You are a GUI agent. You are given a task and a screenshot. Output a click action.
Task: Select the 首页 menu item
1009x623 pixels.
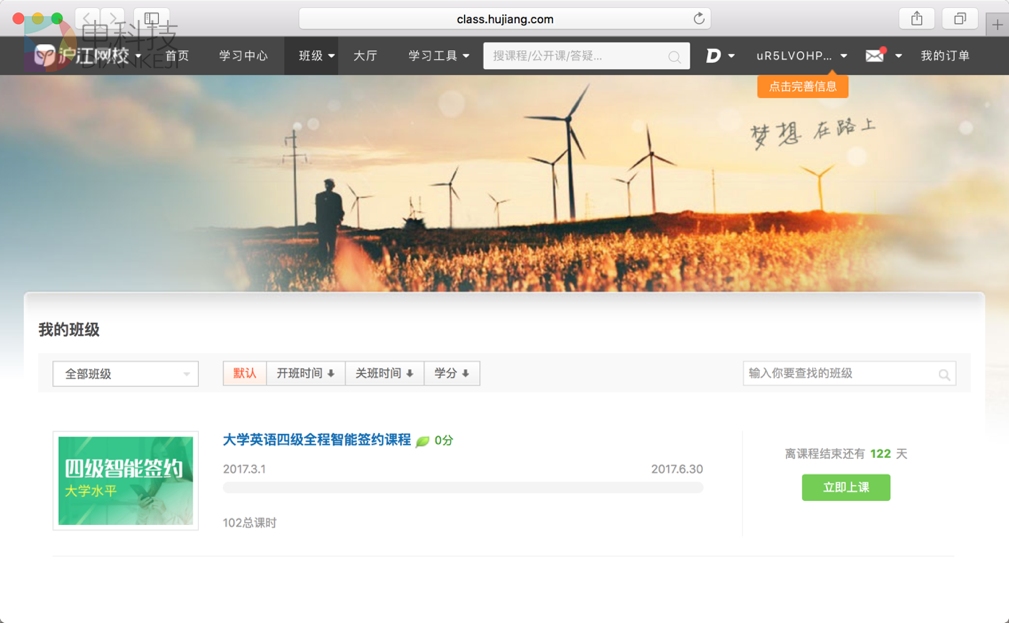tap(177, 55)
